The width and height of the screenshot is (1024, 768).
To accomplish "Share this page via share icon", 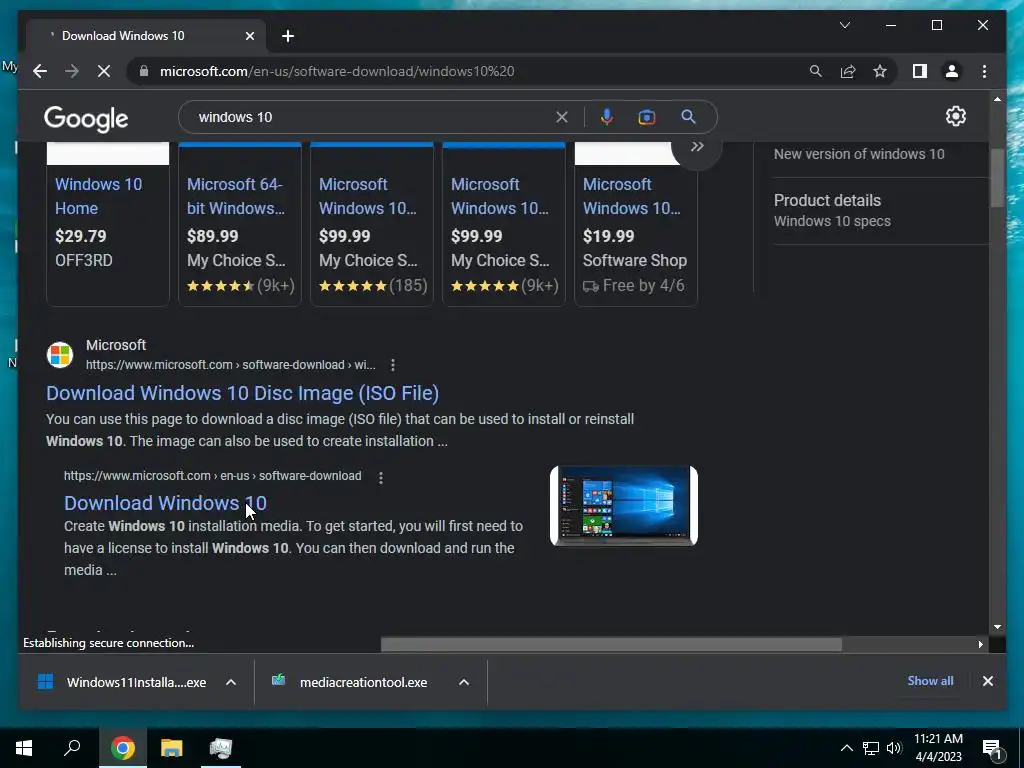I will coord(848,71).
